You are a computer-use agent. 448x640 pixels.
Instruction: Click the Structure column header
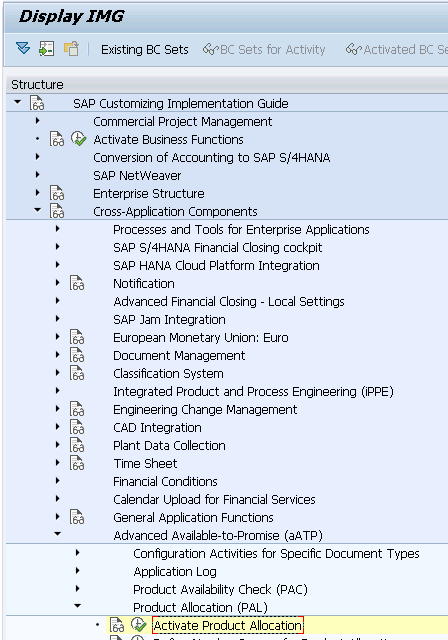227,84
